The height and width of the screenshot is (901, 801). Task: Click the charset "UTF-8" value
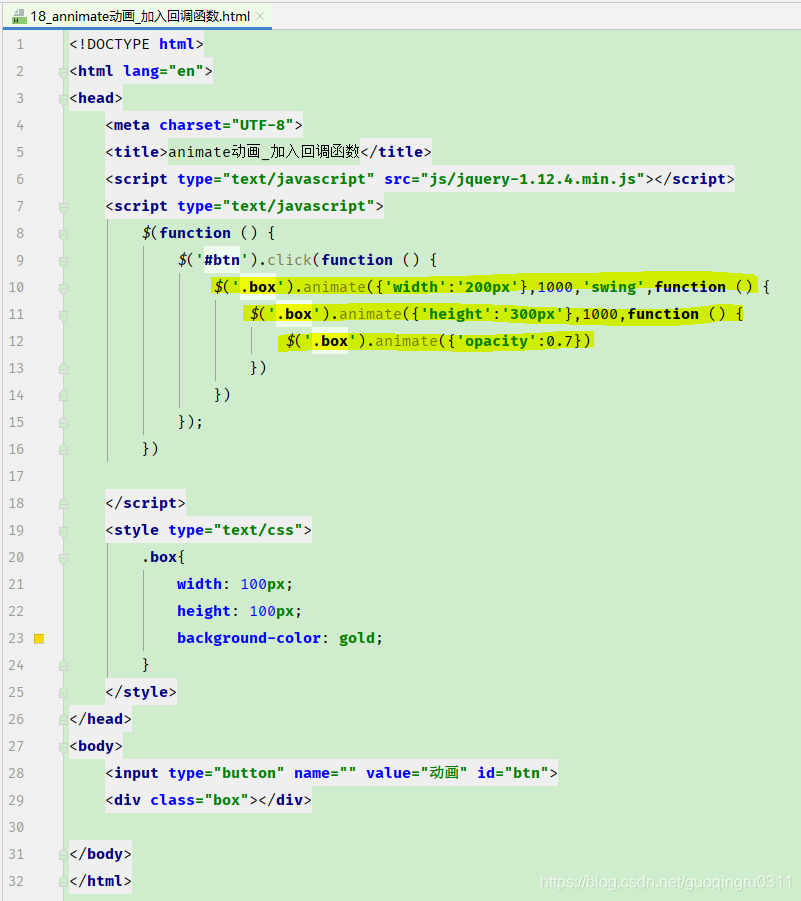262,125
